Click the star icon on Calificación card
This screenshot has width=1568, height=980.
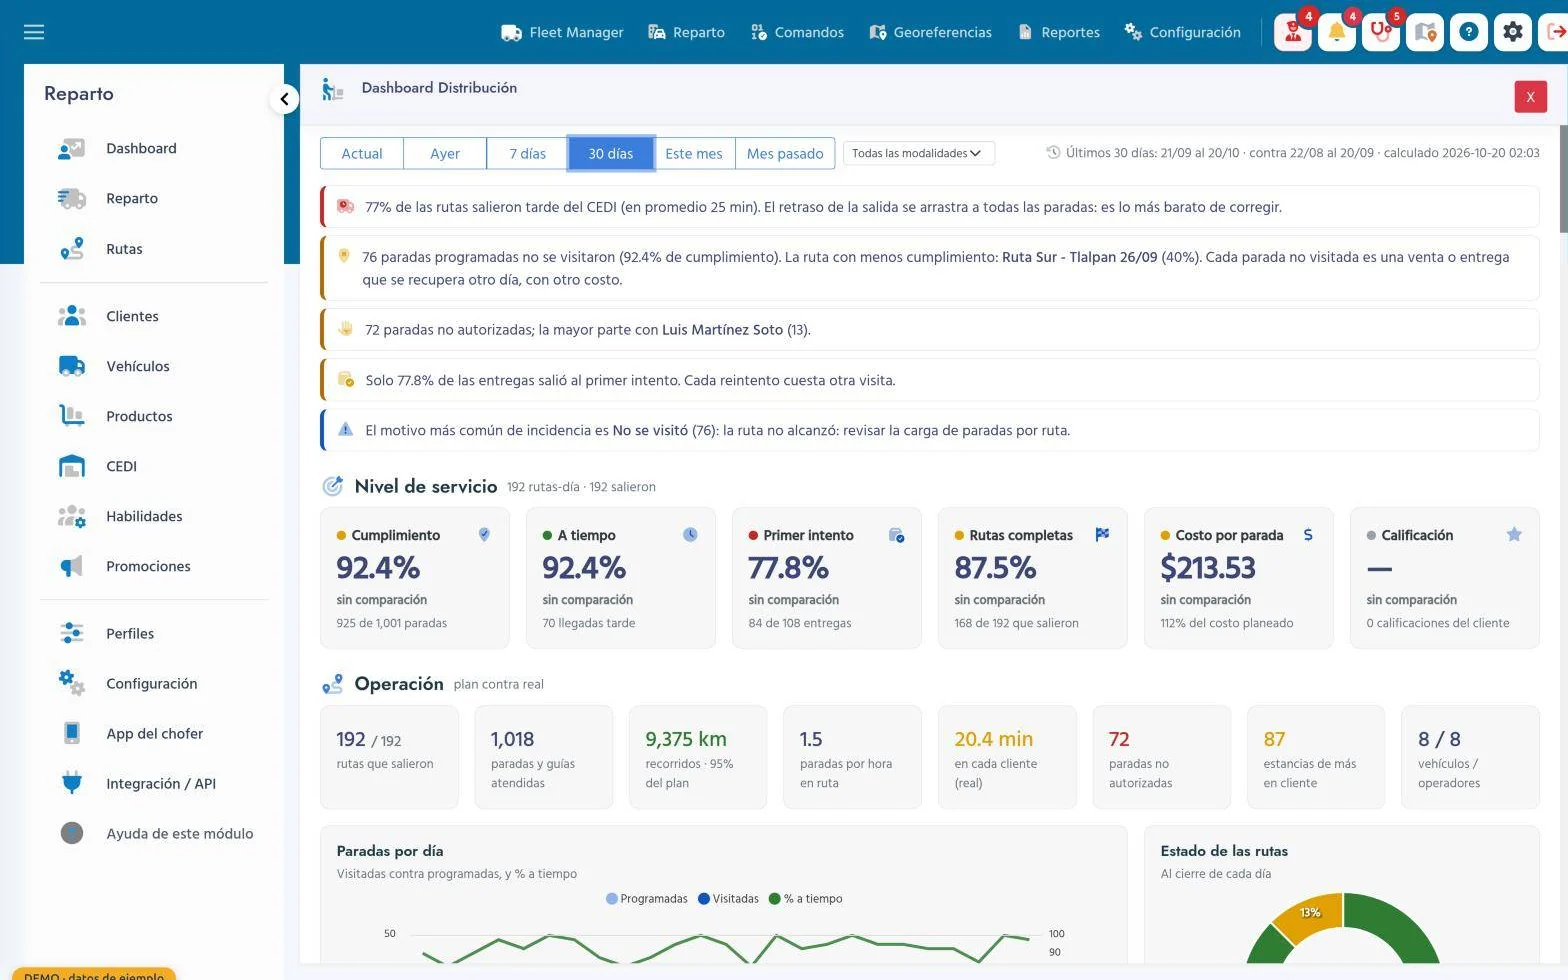[1514, 535]
